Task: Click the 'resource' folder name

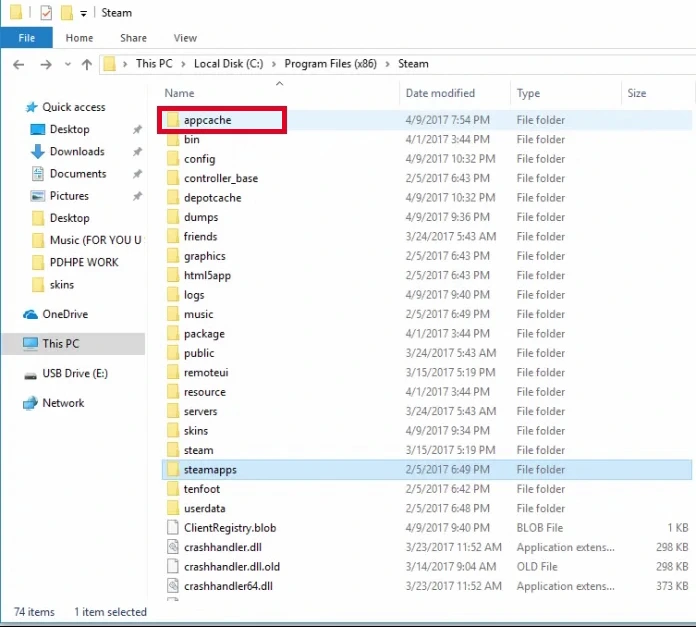Action: pyautogui.click(x=205, y=392)
